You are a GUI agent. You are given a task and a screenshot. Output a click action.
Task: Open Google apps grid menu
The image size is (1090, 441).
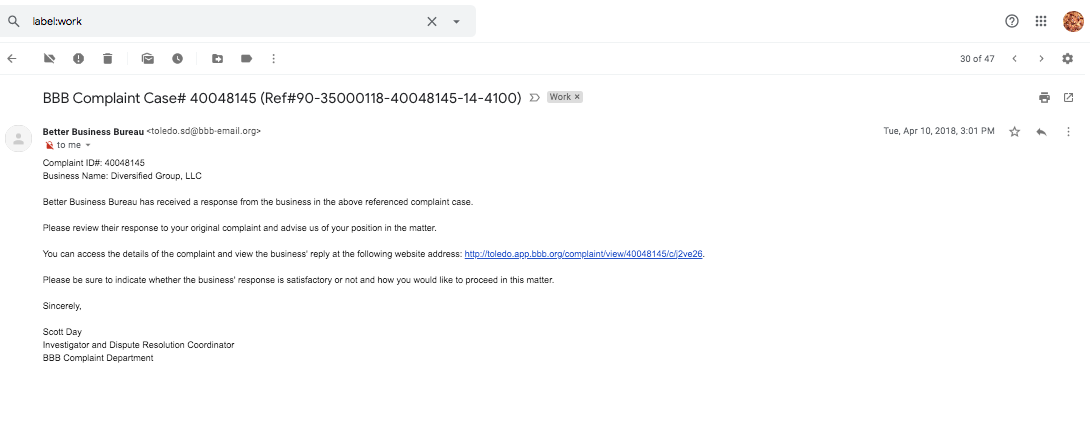point(1041,21)
